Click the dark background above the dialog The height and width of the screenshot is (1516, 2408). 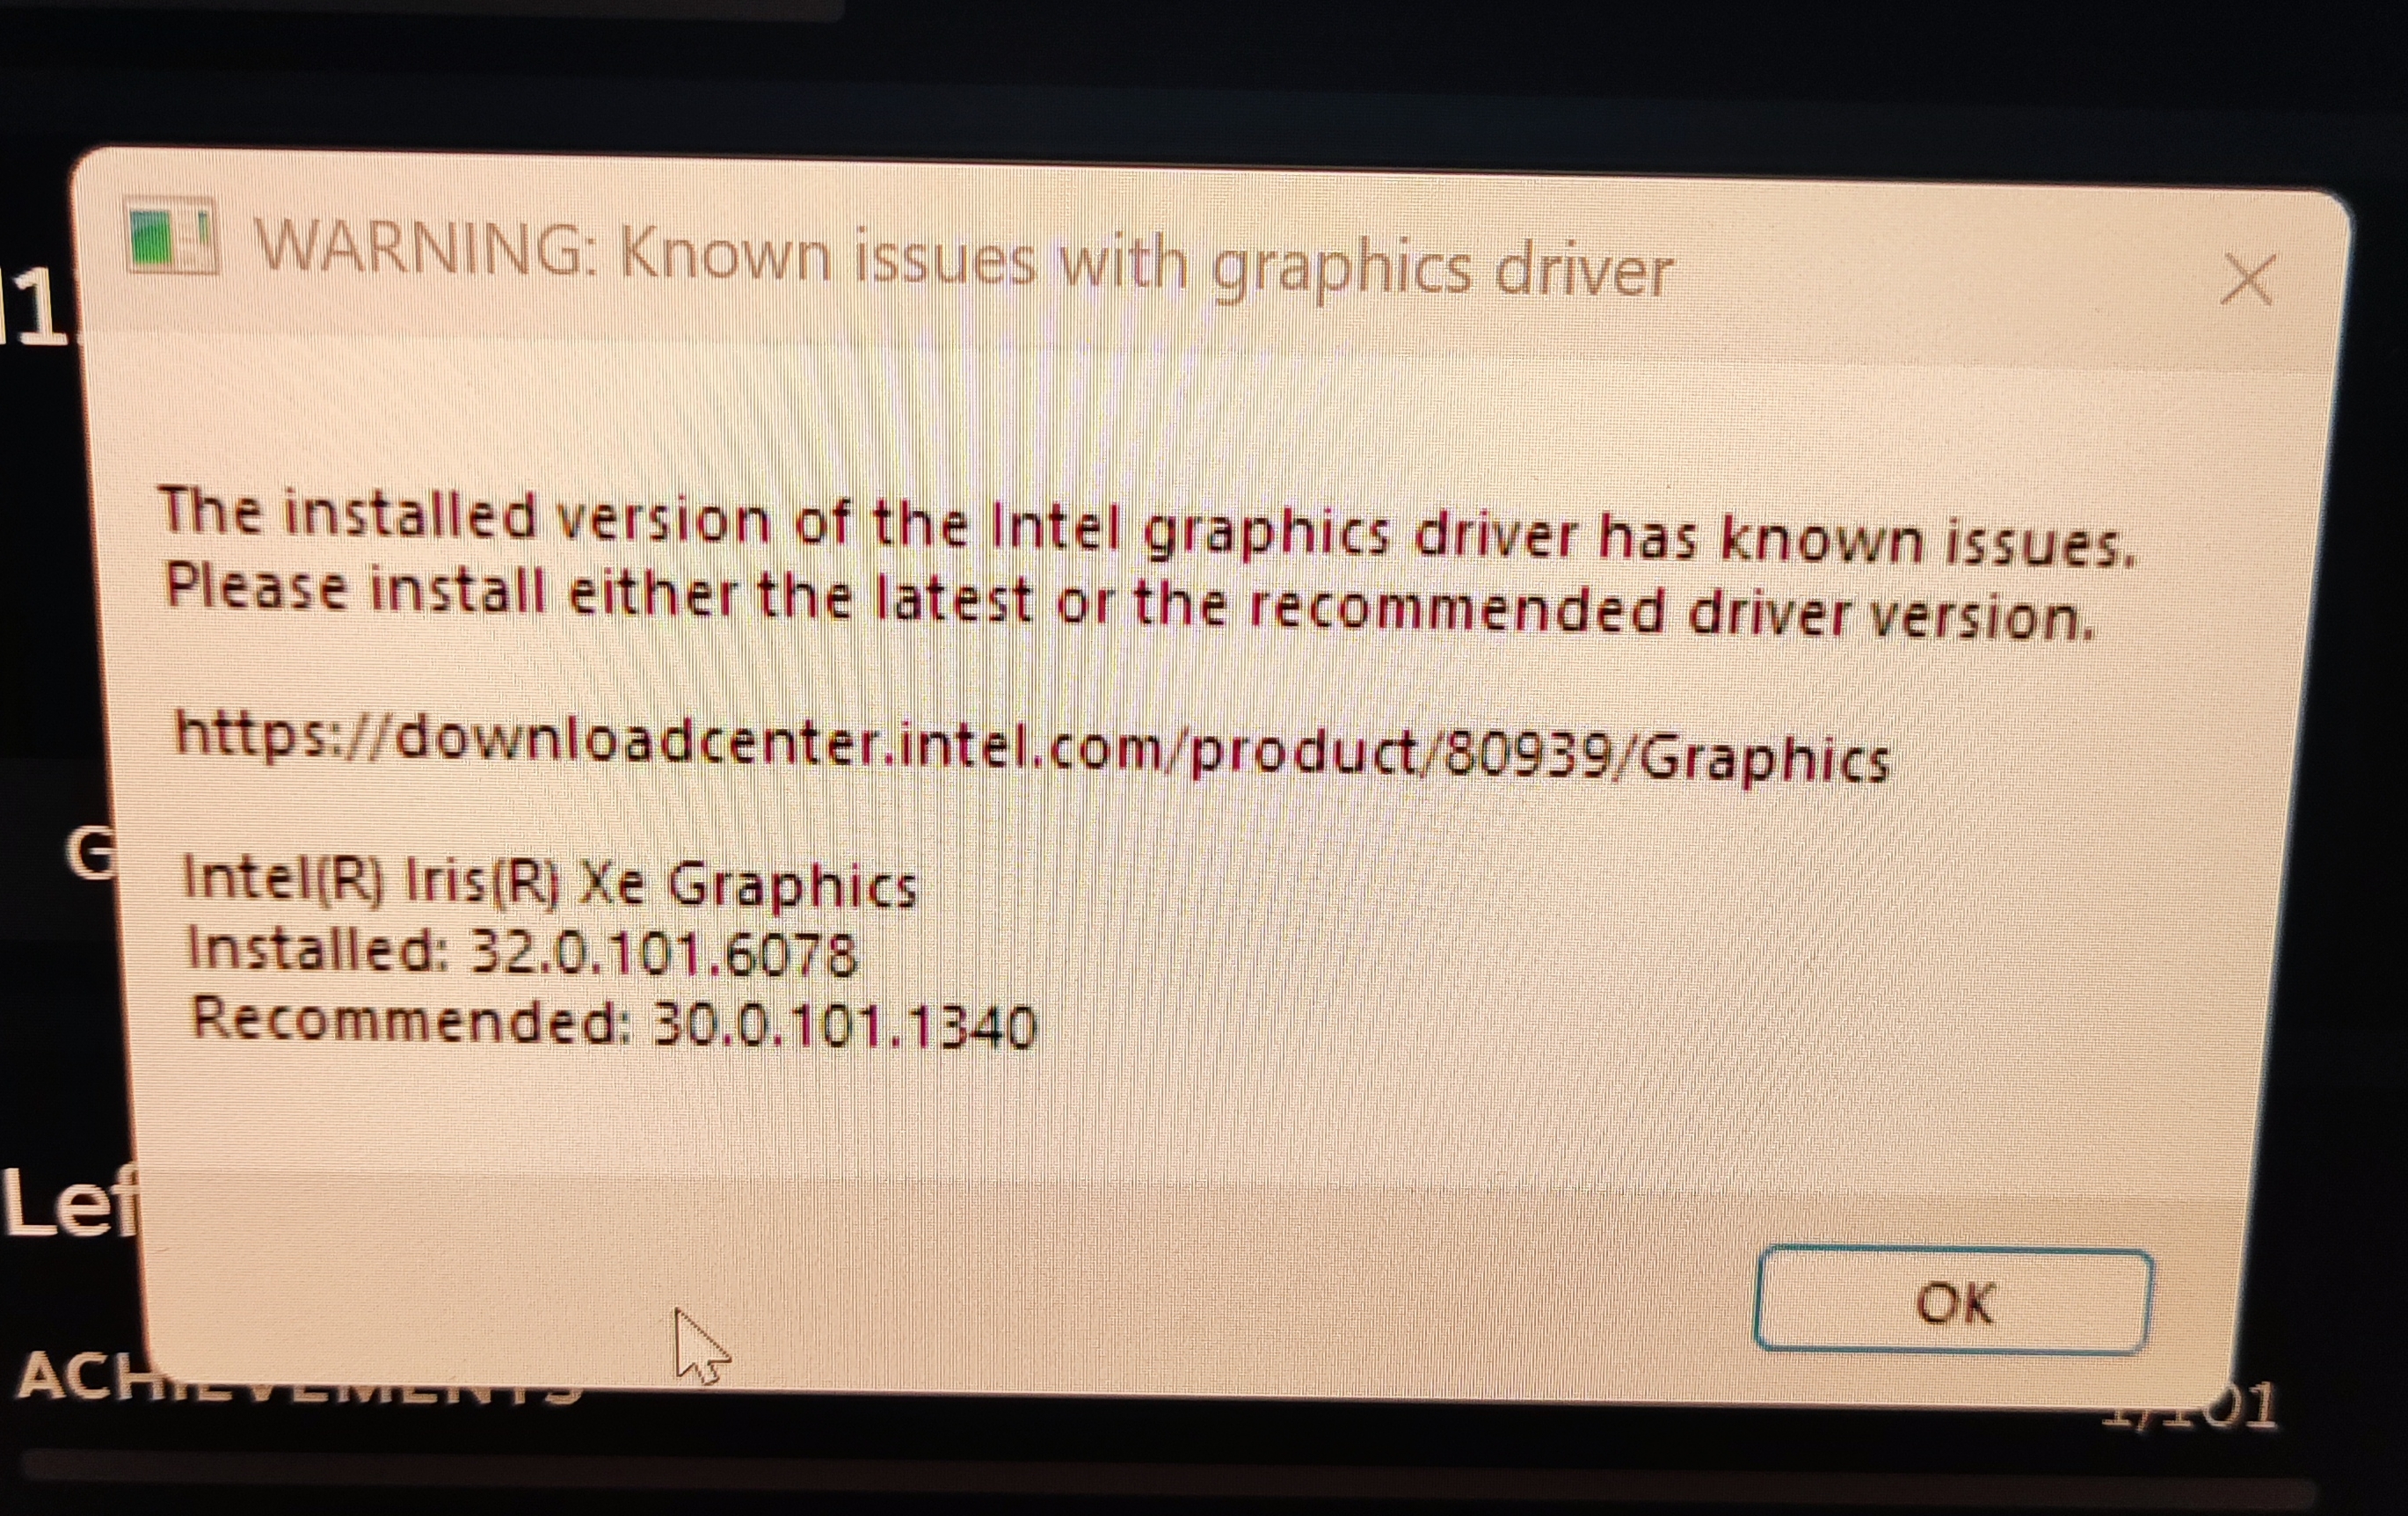1200,80
